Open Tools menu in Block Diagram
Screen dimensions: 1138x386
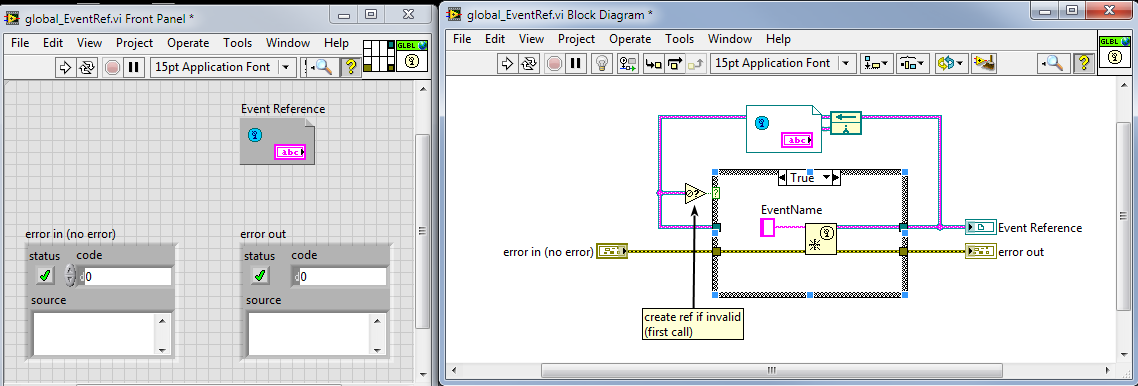point(679,38)
